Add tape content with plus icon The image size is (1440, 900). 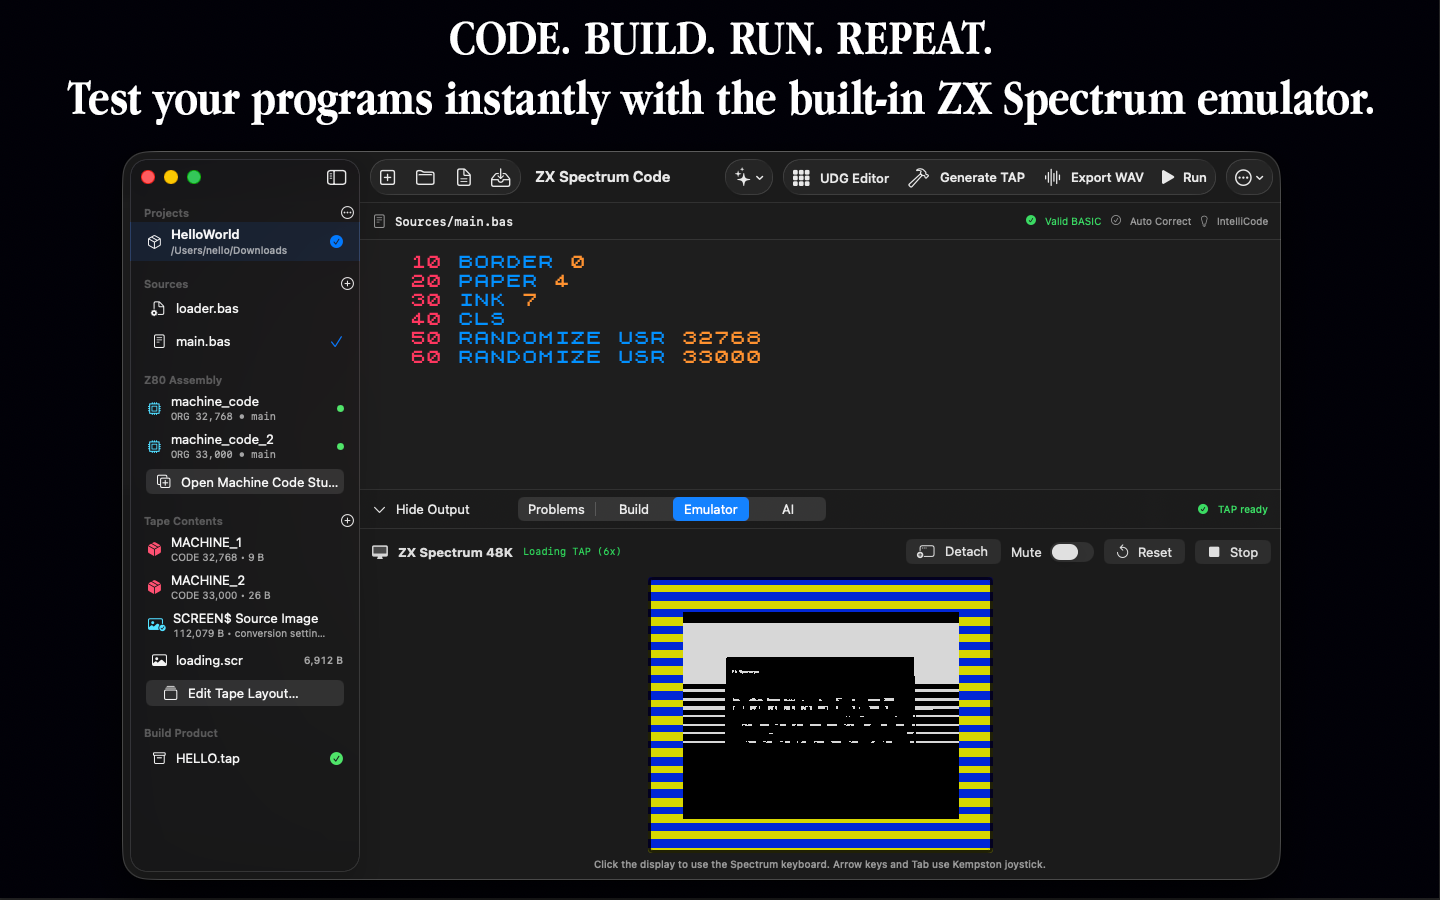tap(347, 521)
